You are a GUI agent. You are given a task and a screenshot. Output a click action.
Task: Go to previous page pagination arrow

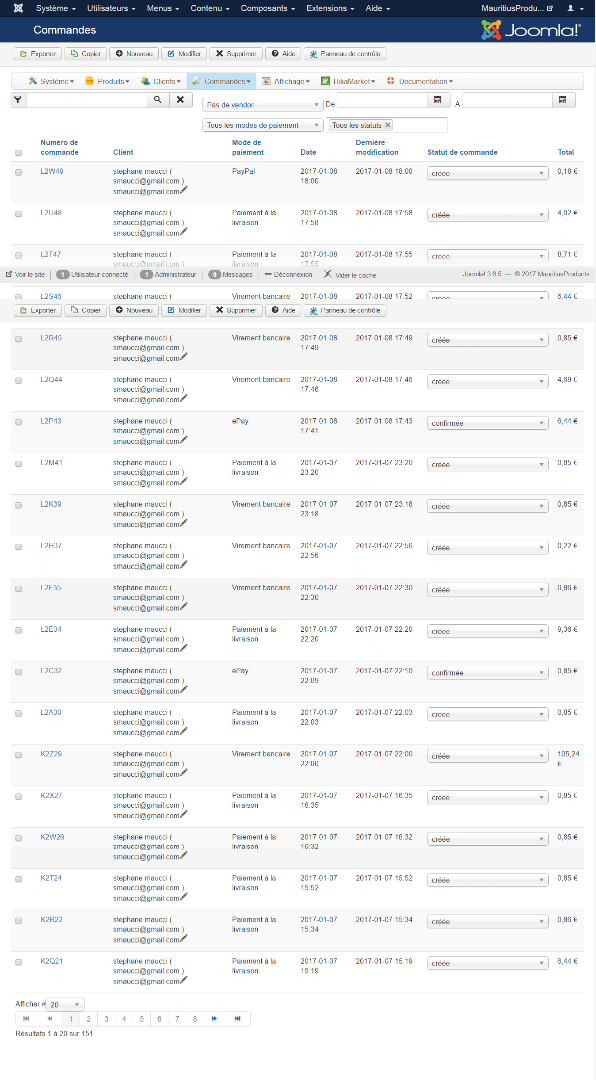coord(50,1019)
